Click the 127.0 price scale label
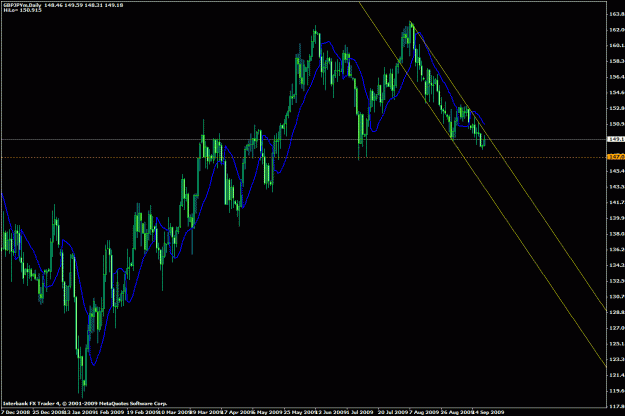625x416 pixels. [617, 328]
